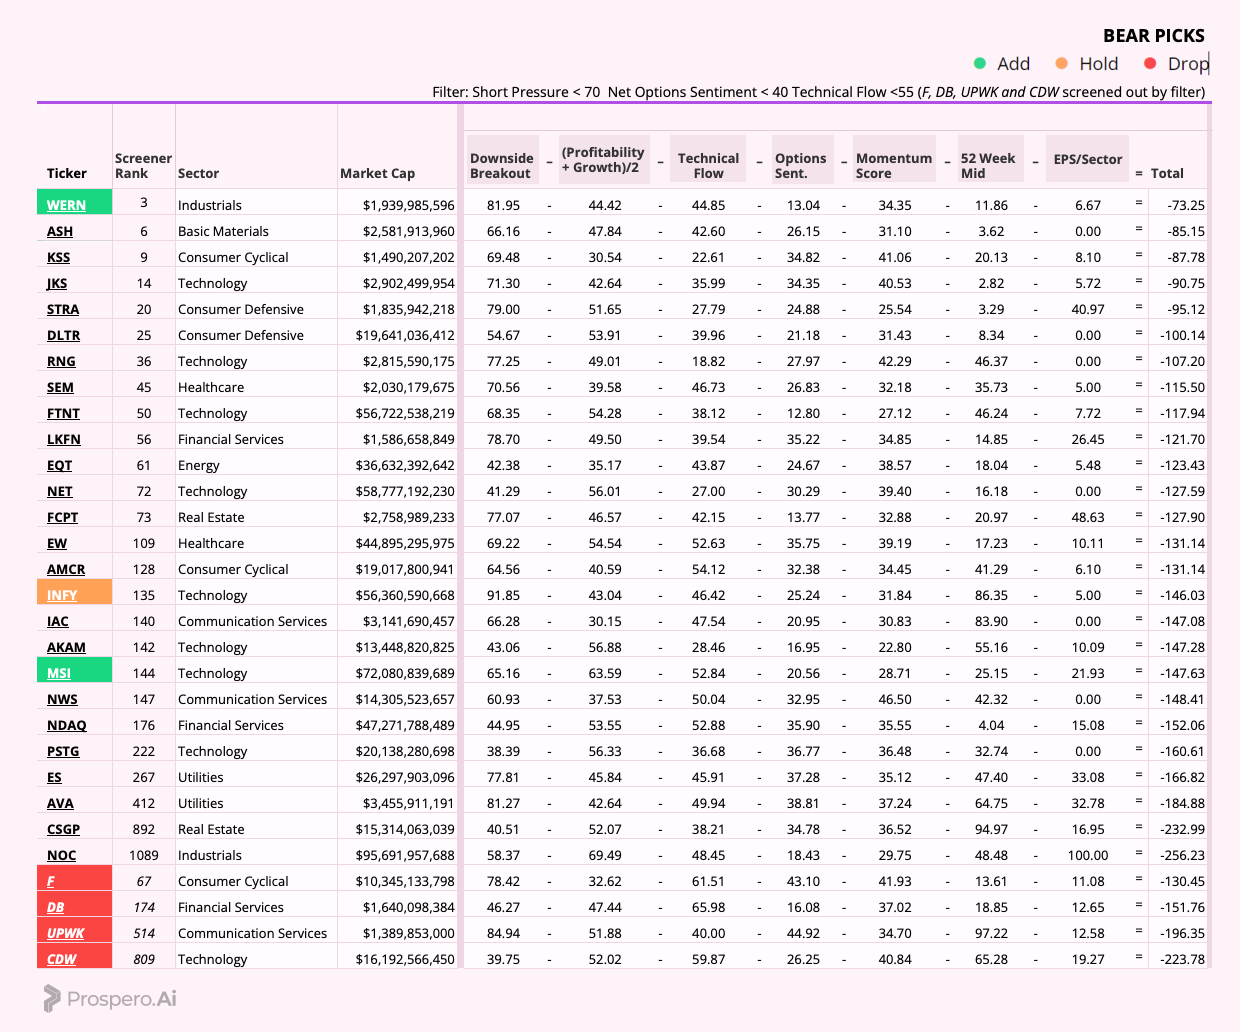Screen dimensions: 1240x1032
Task: Select CDW total value -223.78
Action: [1183, 959]
